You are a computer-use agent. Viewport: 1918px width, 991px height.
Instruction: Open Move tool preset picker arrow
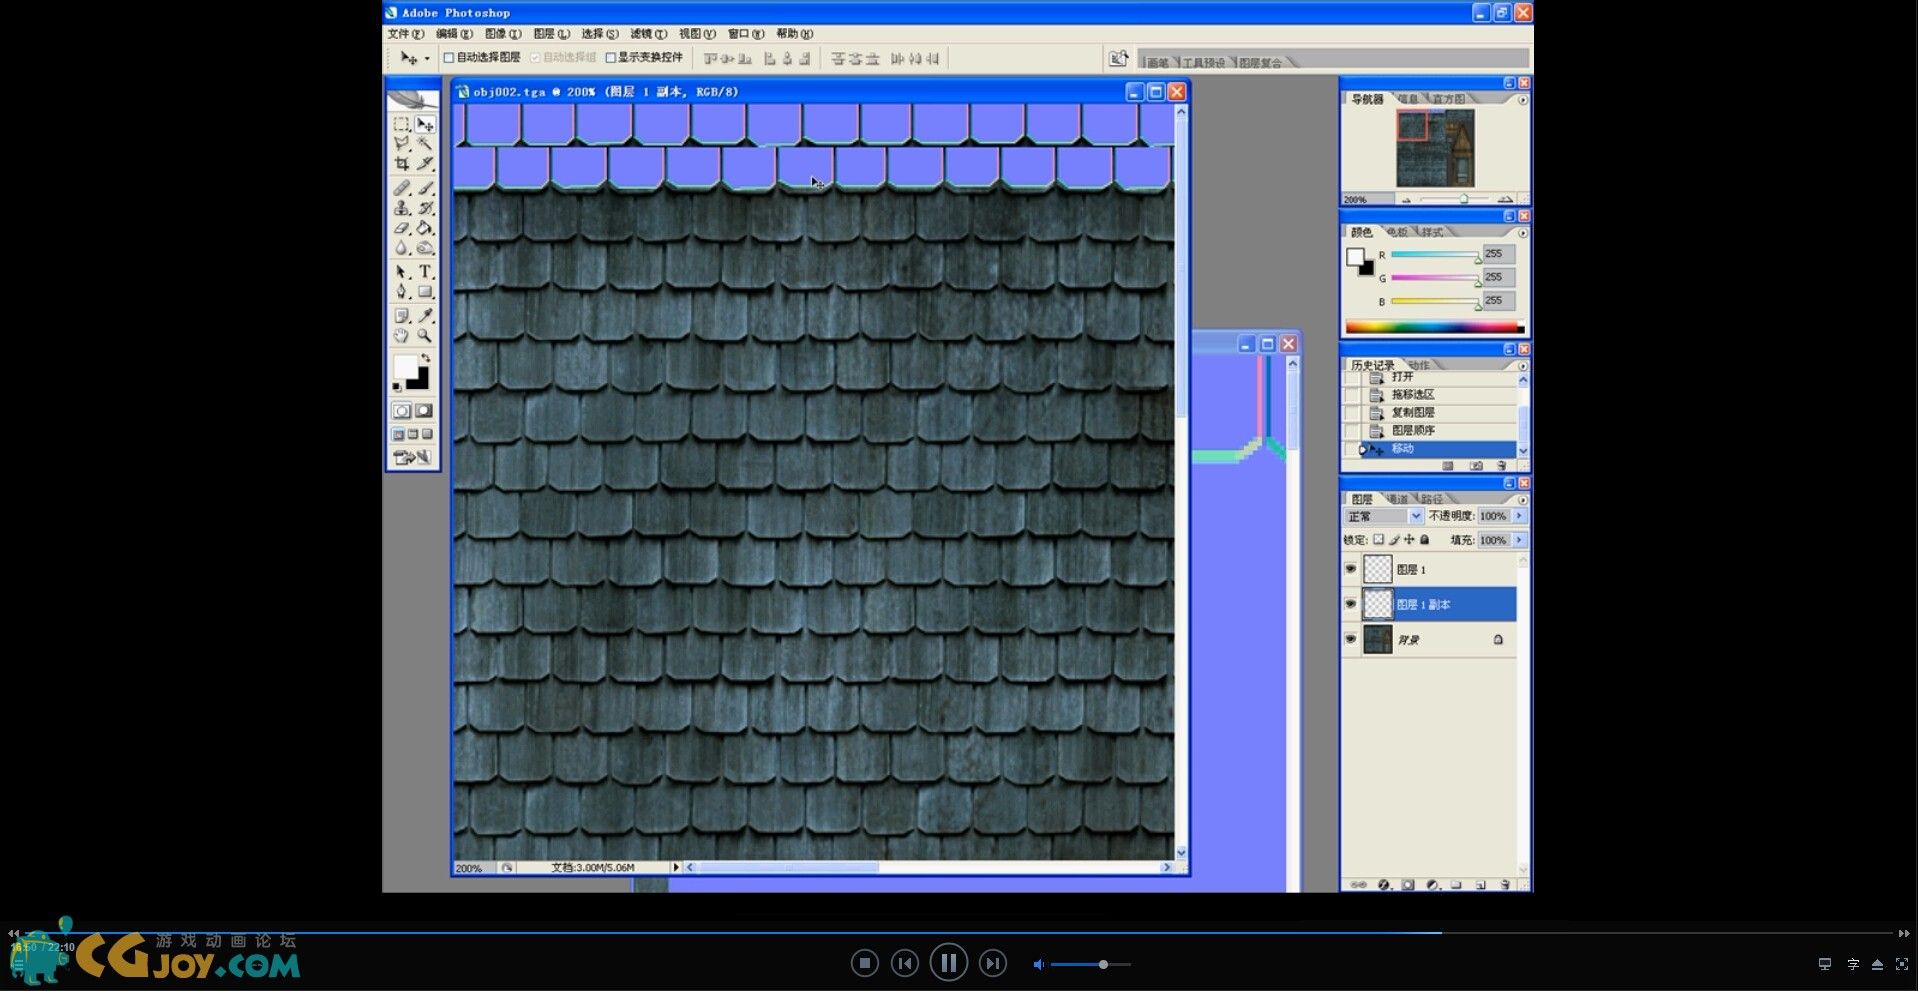pos(427,59)
